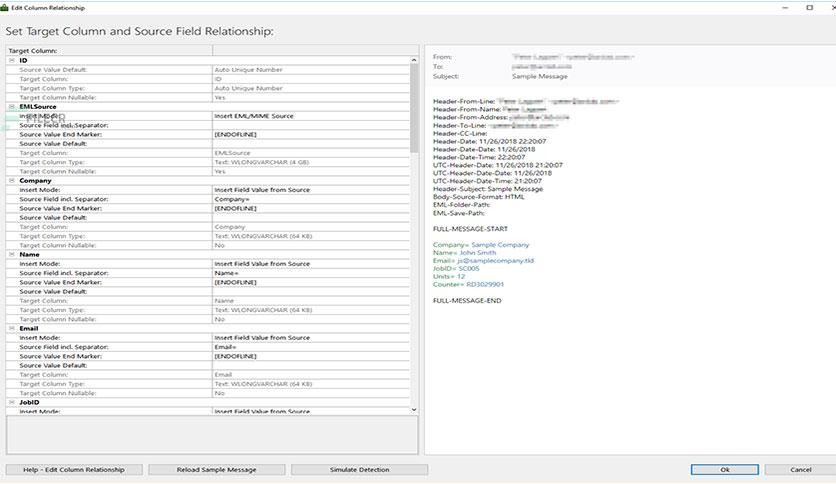Click 'Header-Date: 11/26/2018 22:20:07' line
This screenshot has width=836, height=484.
[x=489, y=141]
